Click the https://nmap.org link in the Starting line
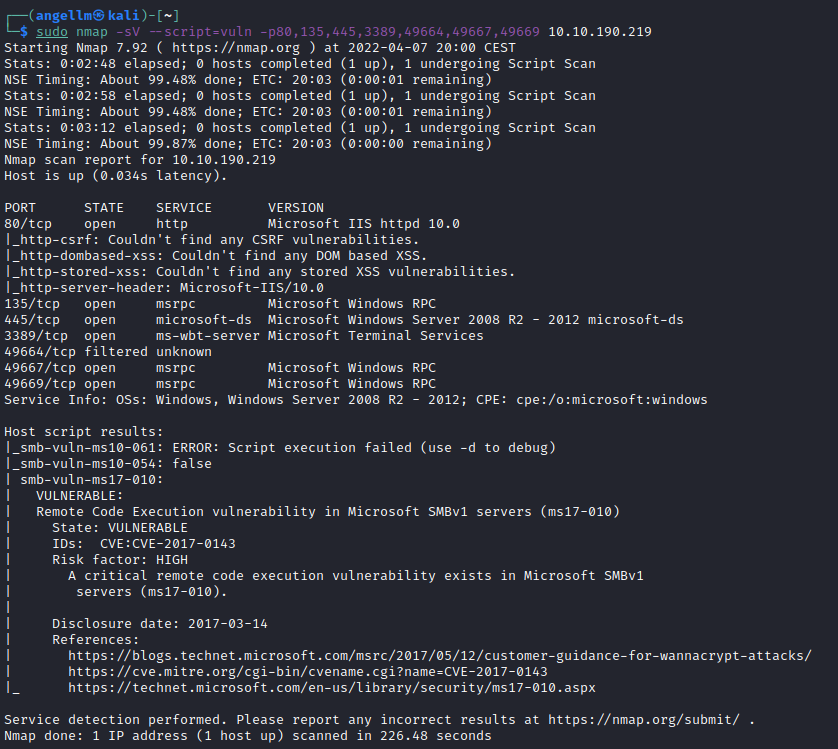This screenshot has height=749, width=838. tap(236, 48)
